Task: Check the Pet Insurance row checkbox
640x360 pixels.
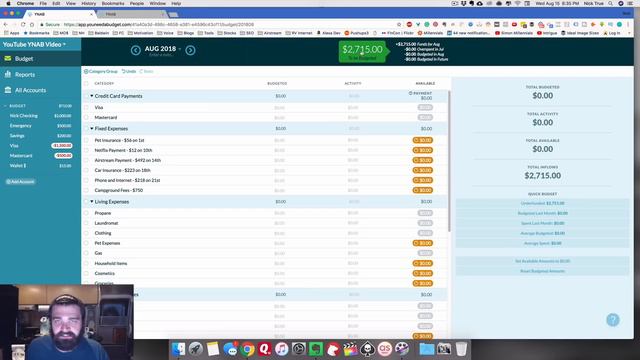Action: tap(86, 140)
